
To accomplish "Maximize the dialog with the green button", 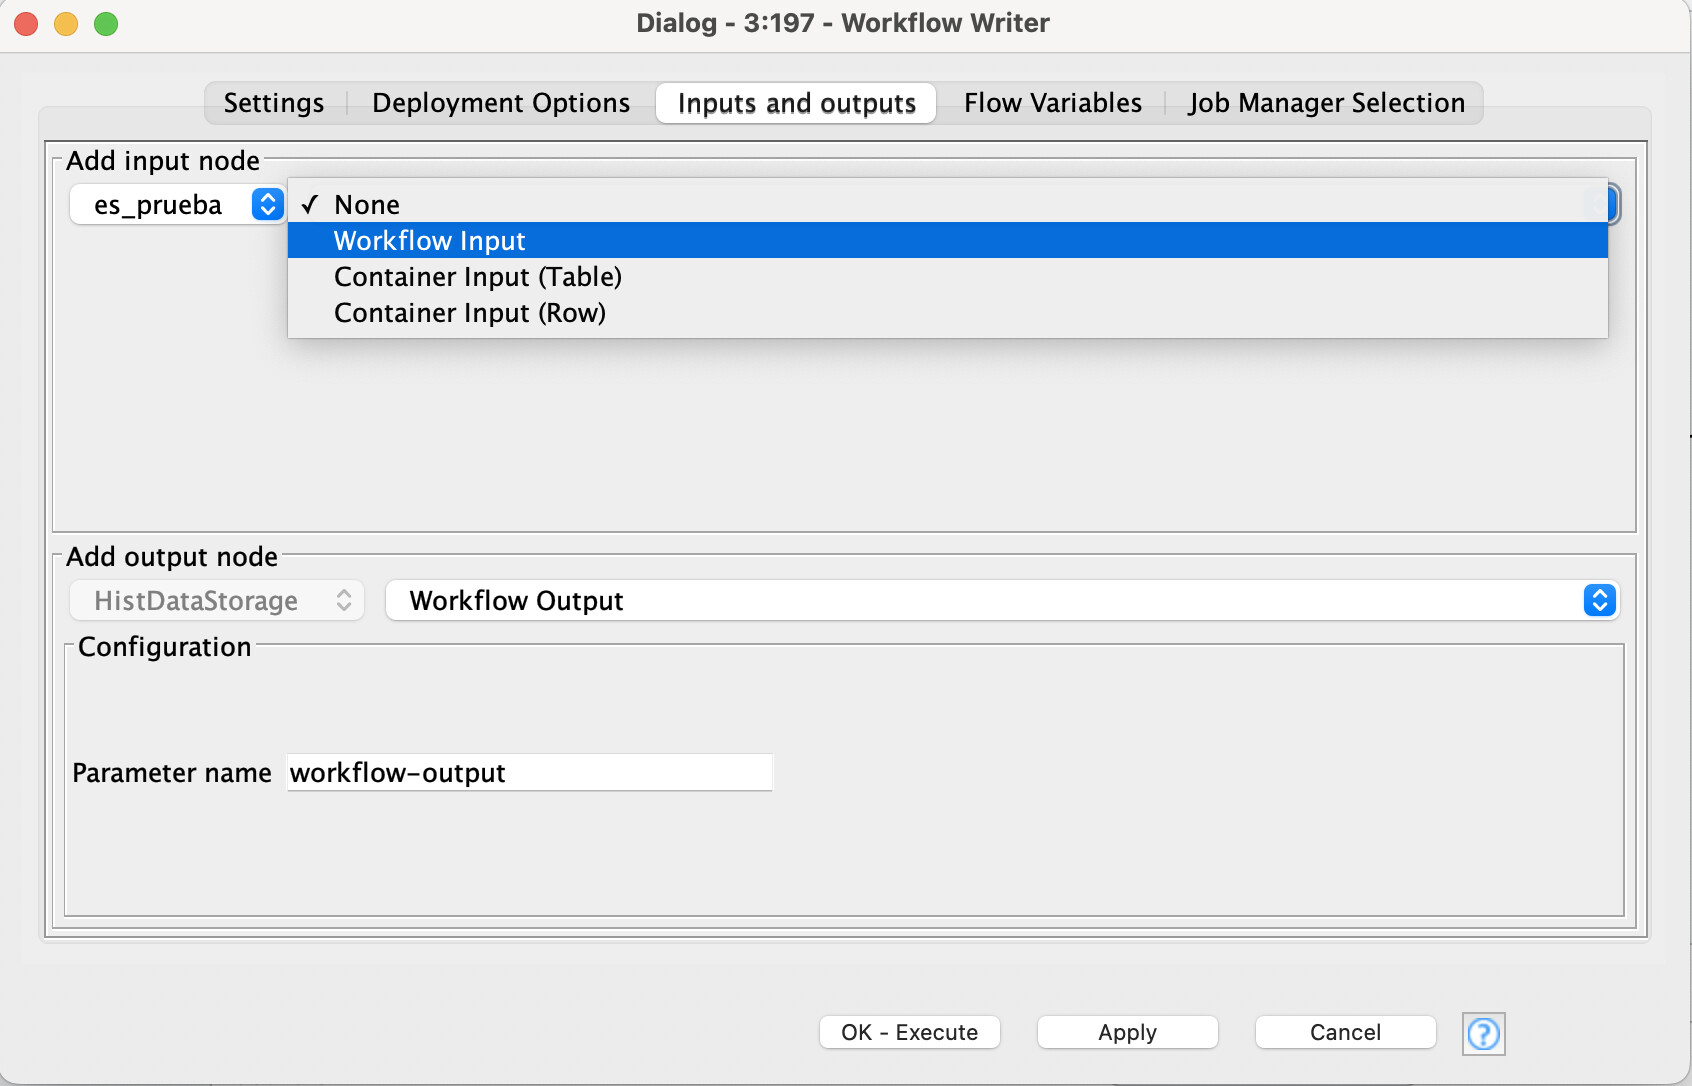I will (106, 23).
